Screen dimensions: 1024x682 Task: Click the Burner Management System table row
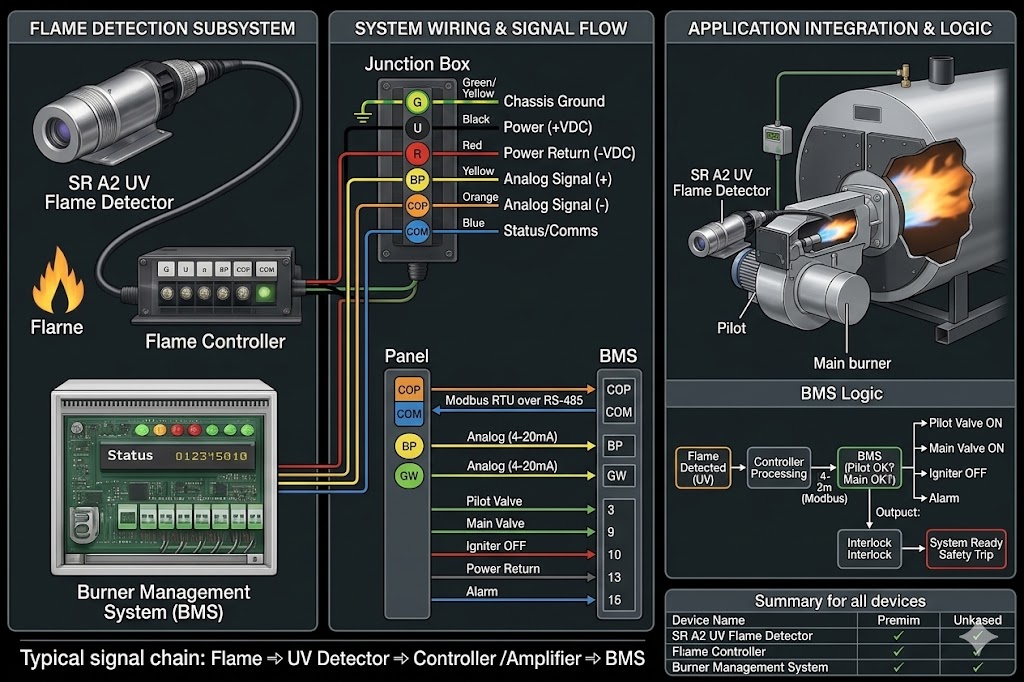point(840,667)
